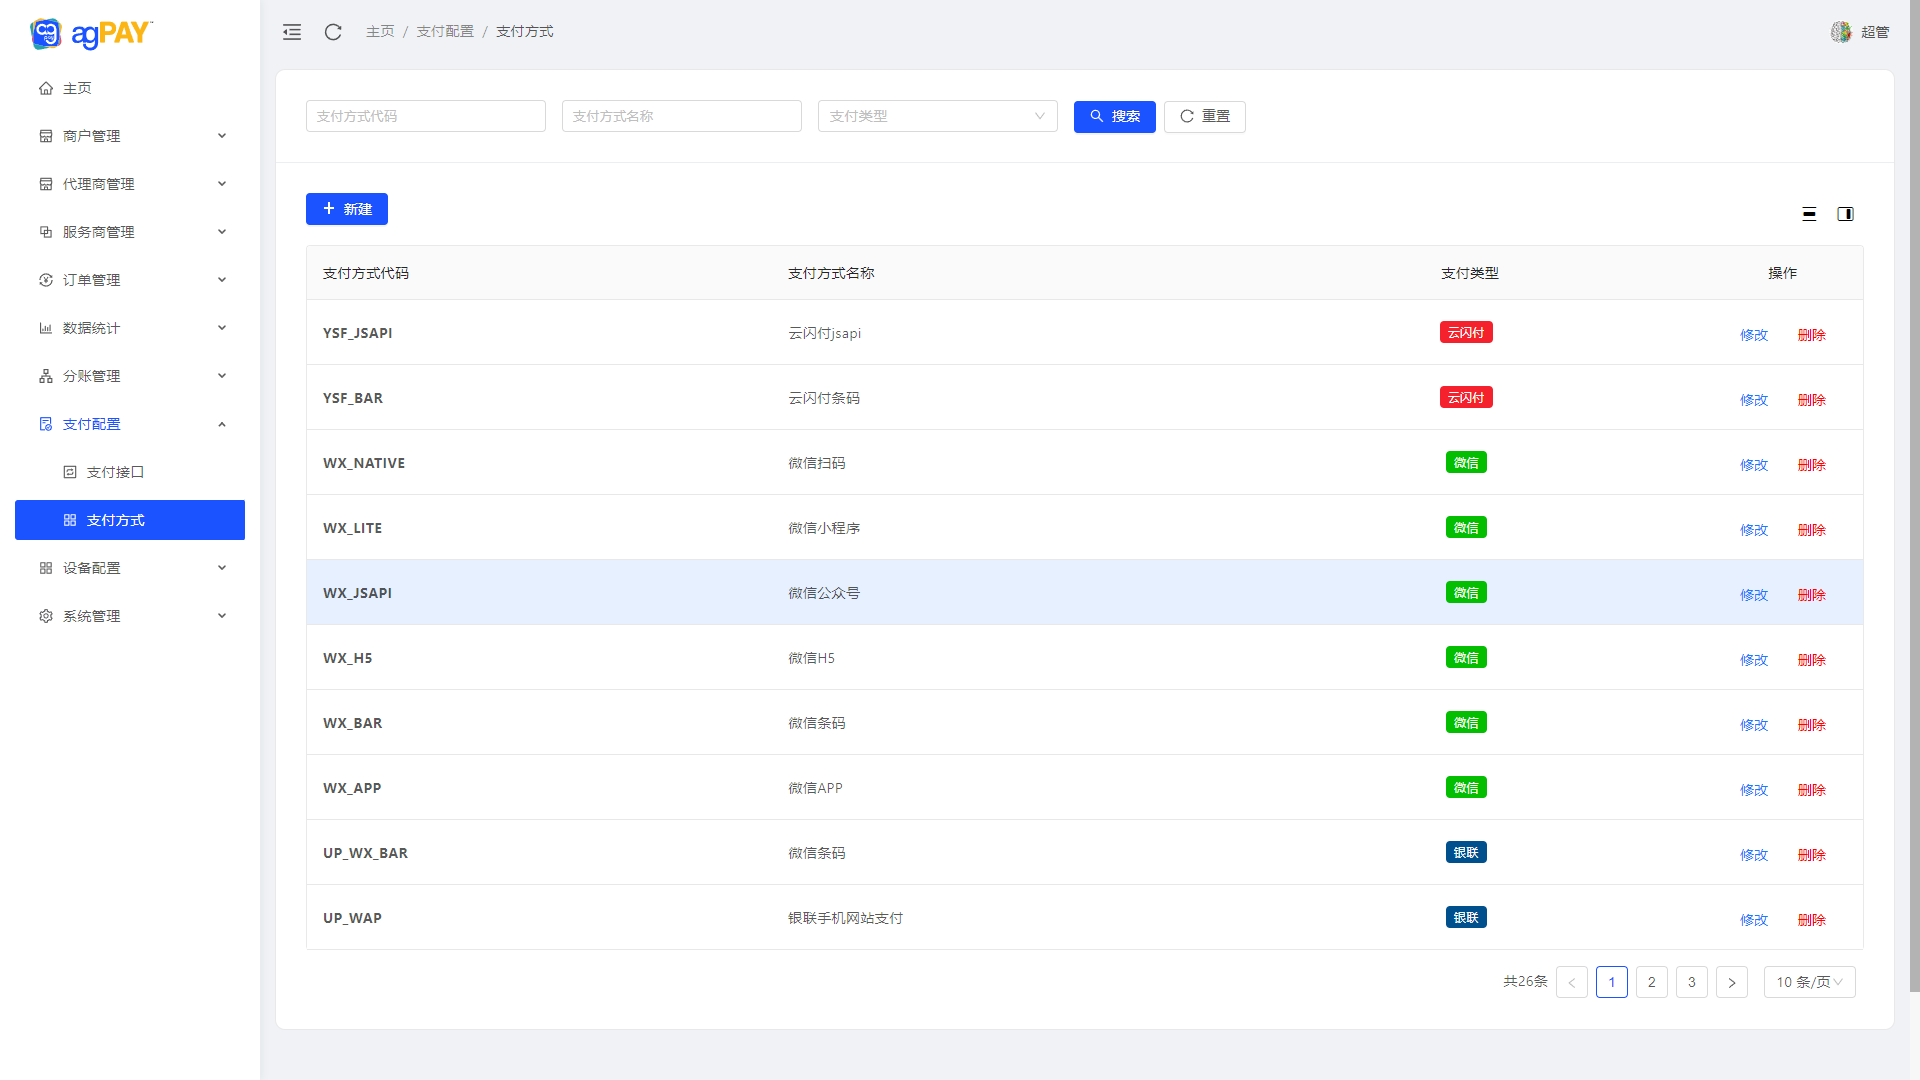Click 修改 for YSF_JSAPI row
The height and width of the screenshot is (1080, 1920).
1753,335
